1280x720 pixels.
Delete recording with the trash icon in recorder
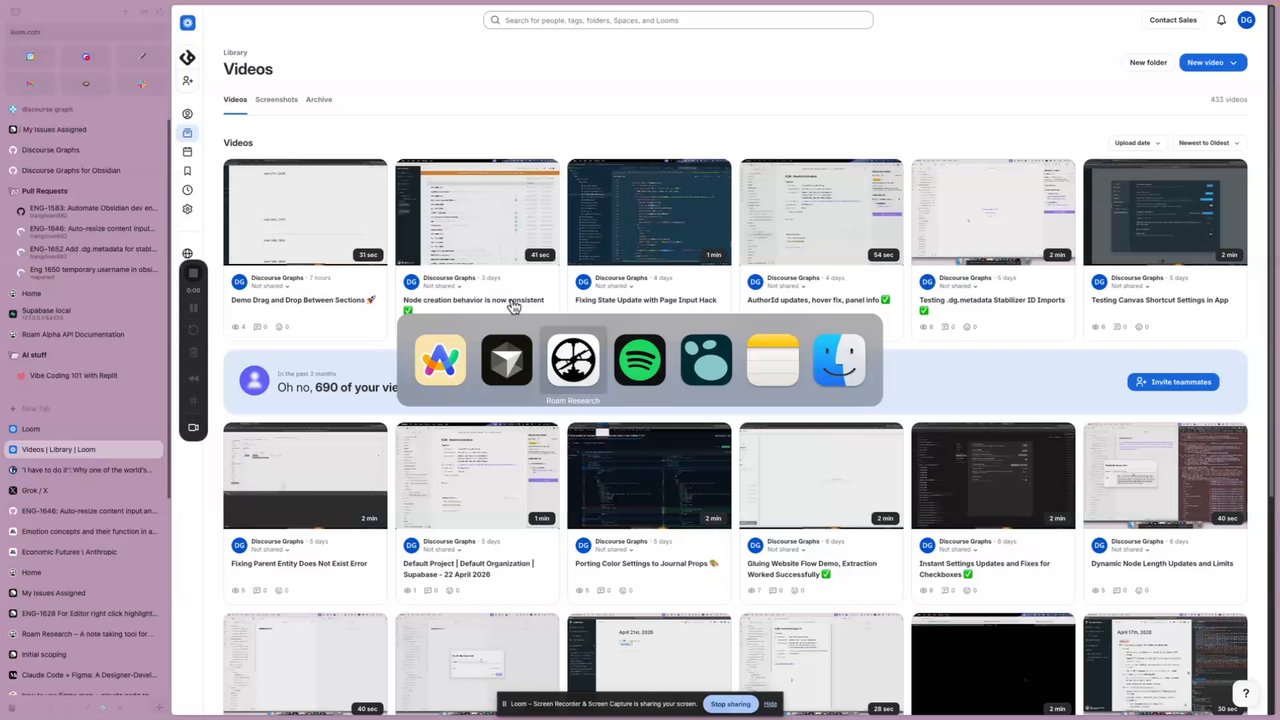tap(194, 352)
